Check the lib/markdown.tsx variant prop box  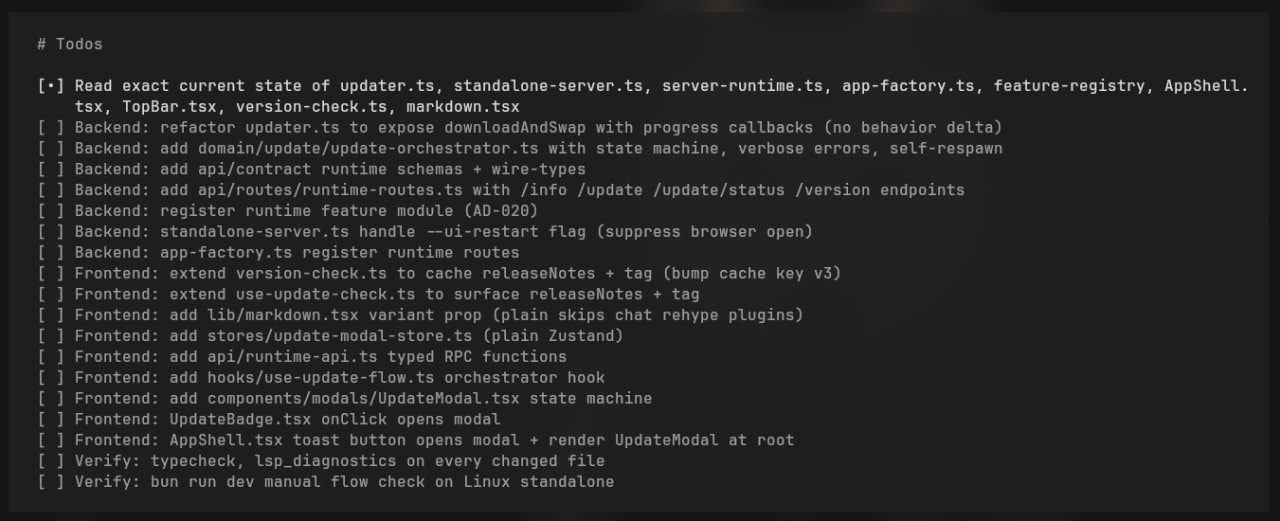coord(50,315)
